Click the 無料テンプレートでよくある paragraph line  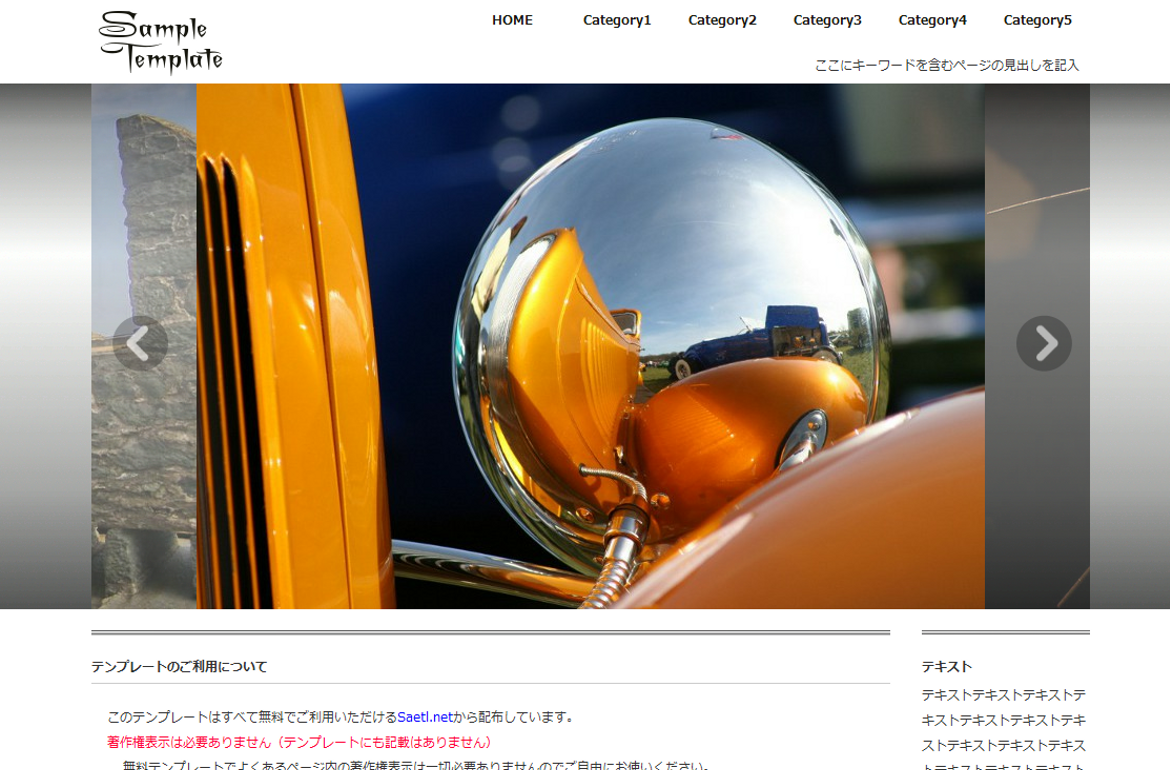coord(415,765)
